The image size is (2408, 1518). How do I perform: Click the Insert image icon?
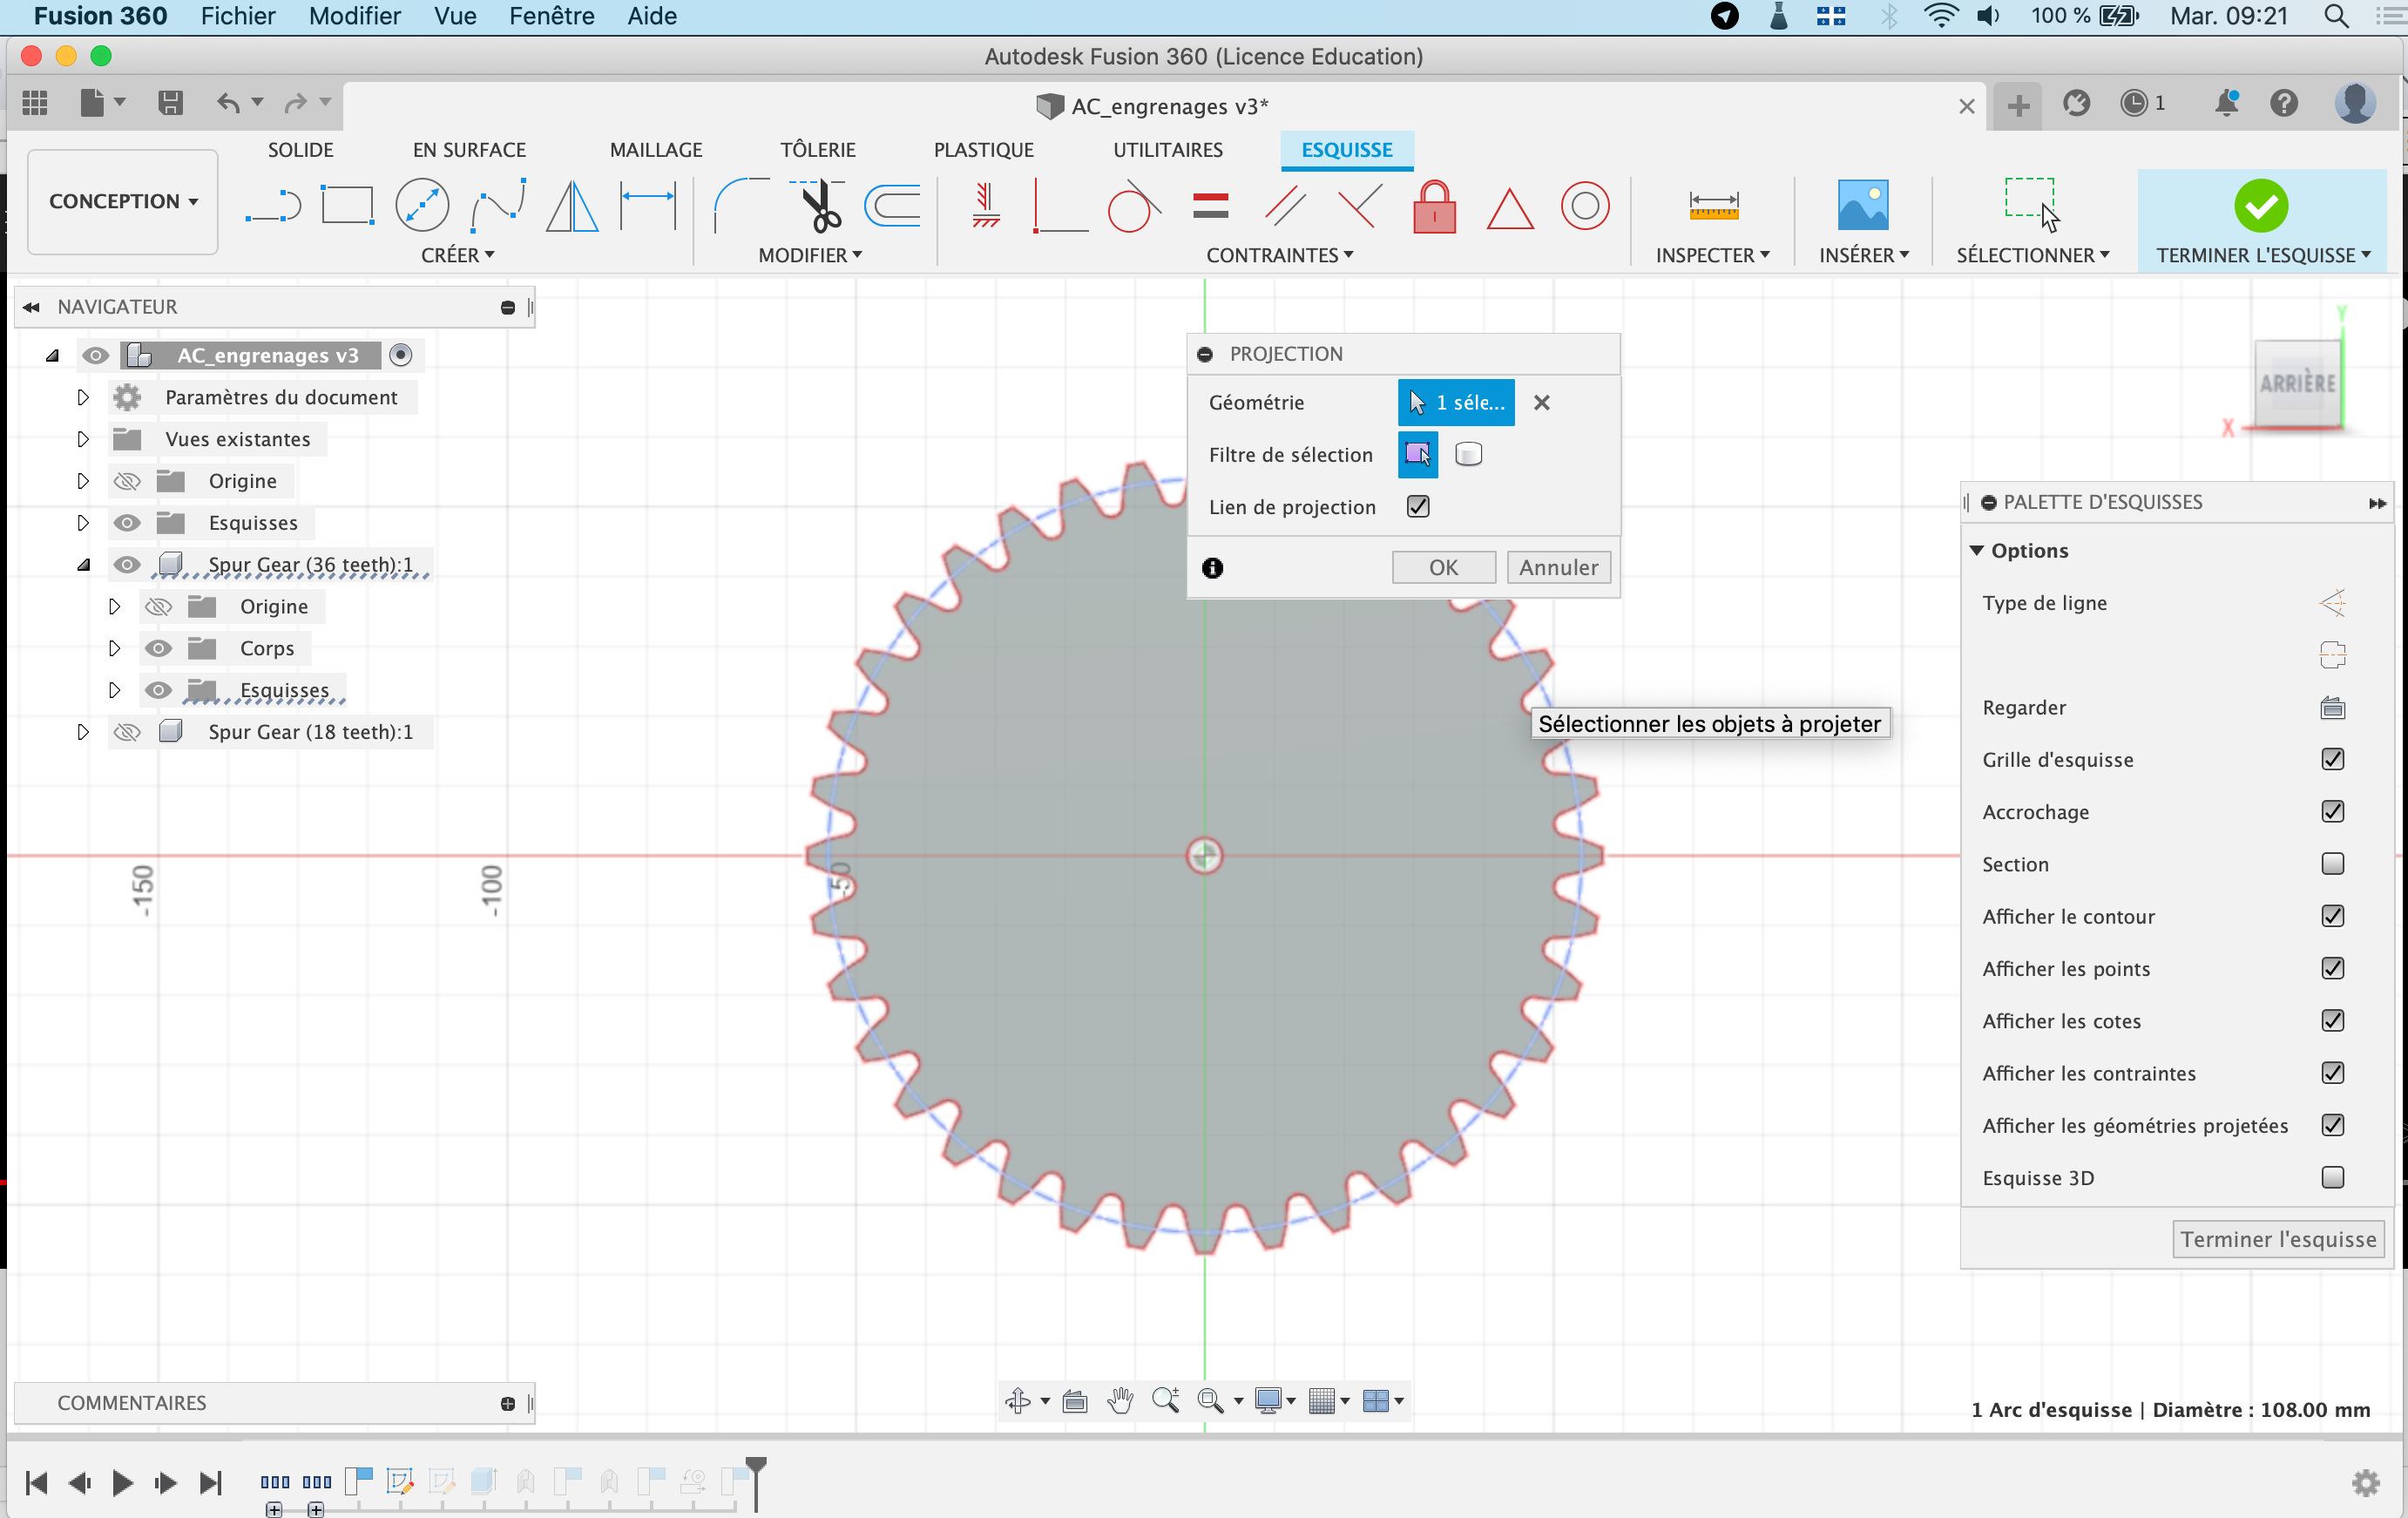pos(1862,206)
